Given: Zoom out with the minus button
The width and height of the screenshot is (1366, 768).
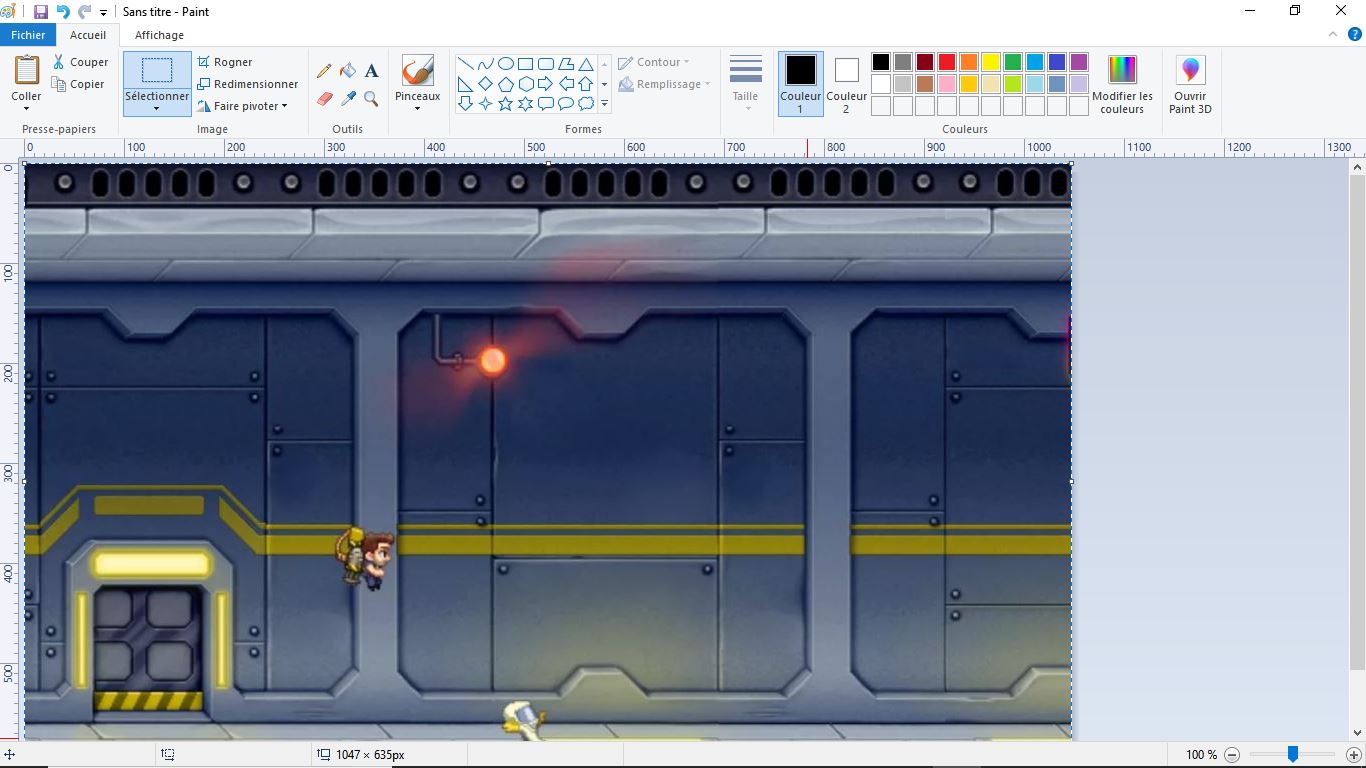Looking at the screenshot, I should (1232, 755).
